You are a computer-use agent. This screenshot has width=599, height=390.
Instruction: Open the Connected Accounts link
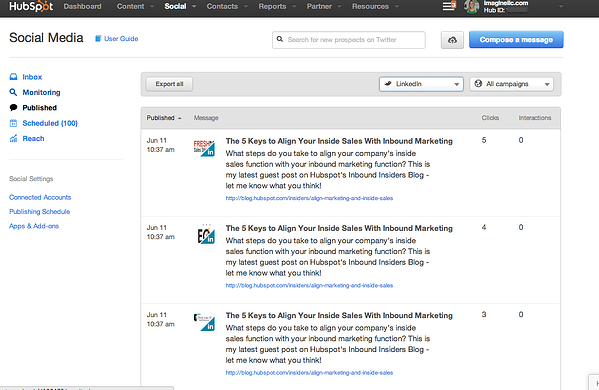40,197
